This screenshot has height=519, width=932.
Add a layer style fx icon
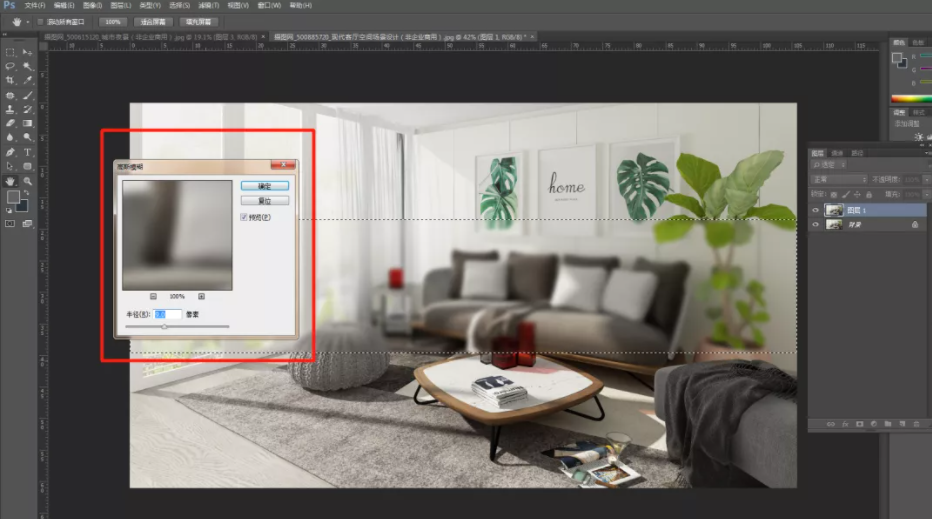click(x=845, y=424)
